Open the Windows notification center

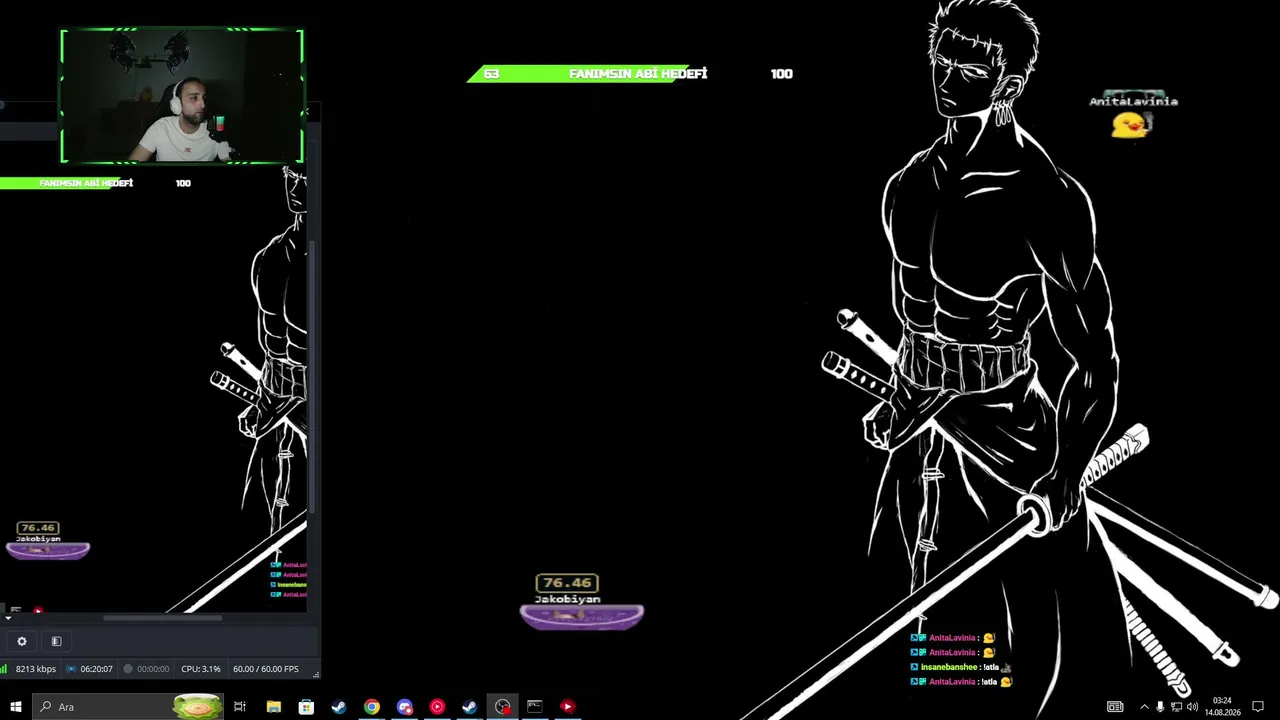coord(1258,707)
